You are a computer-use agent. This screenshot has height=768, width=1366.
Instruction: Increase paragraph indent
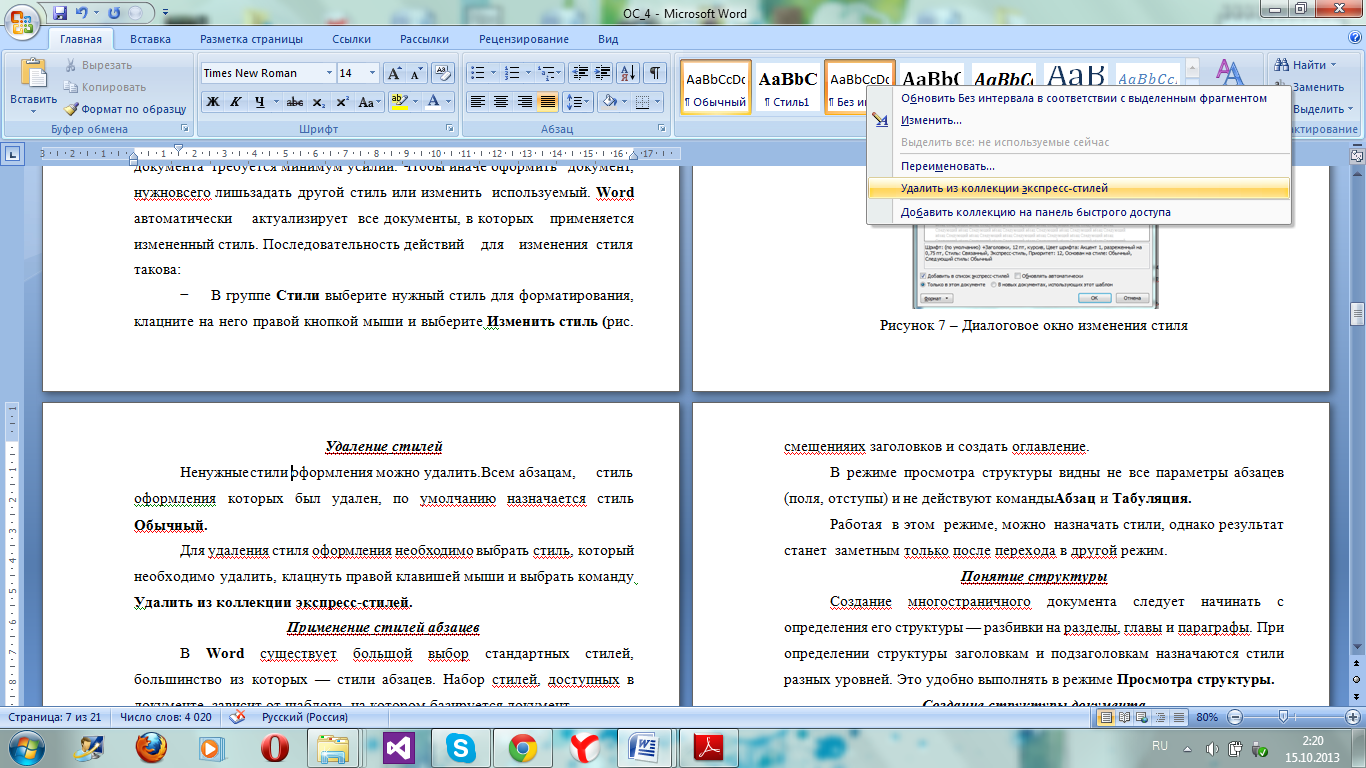[x=601, y=73]
